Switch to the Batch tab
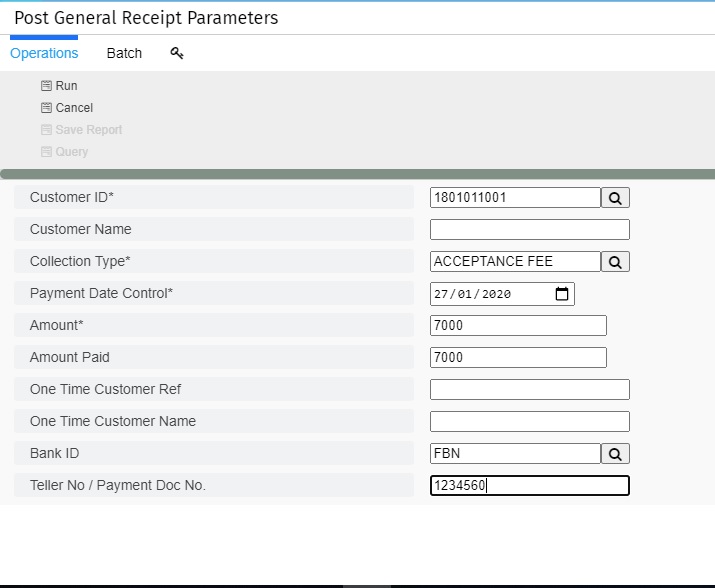The height and width of the screenshot is (588, 715). click(x=124, y=53)
